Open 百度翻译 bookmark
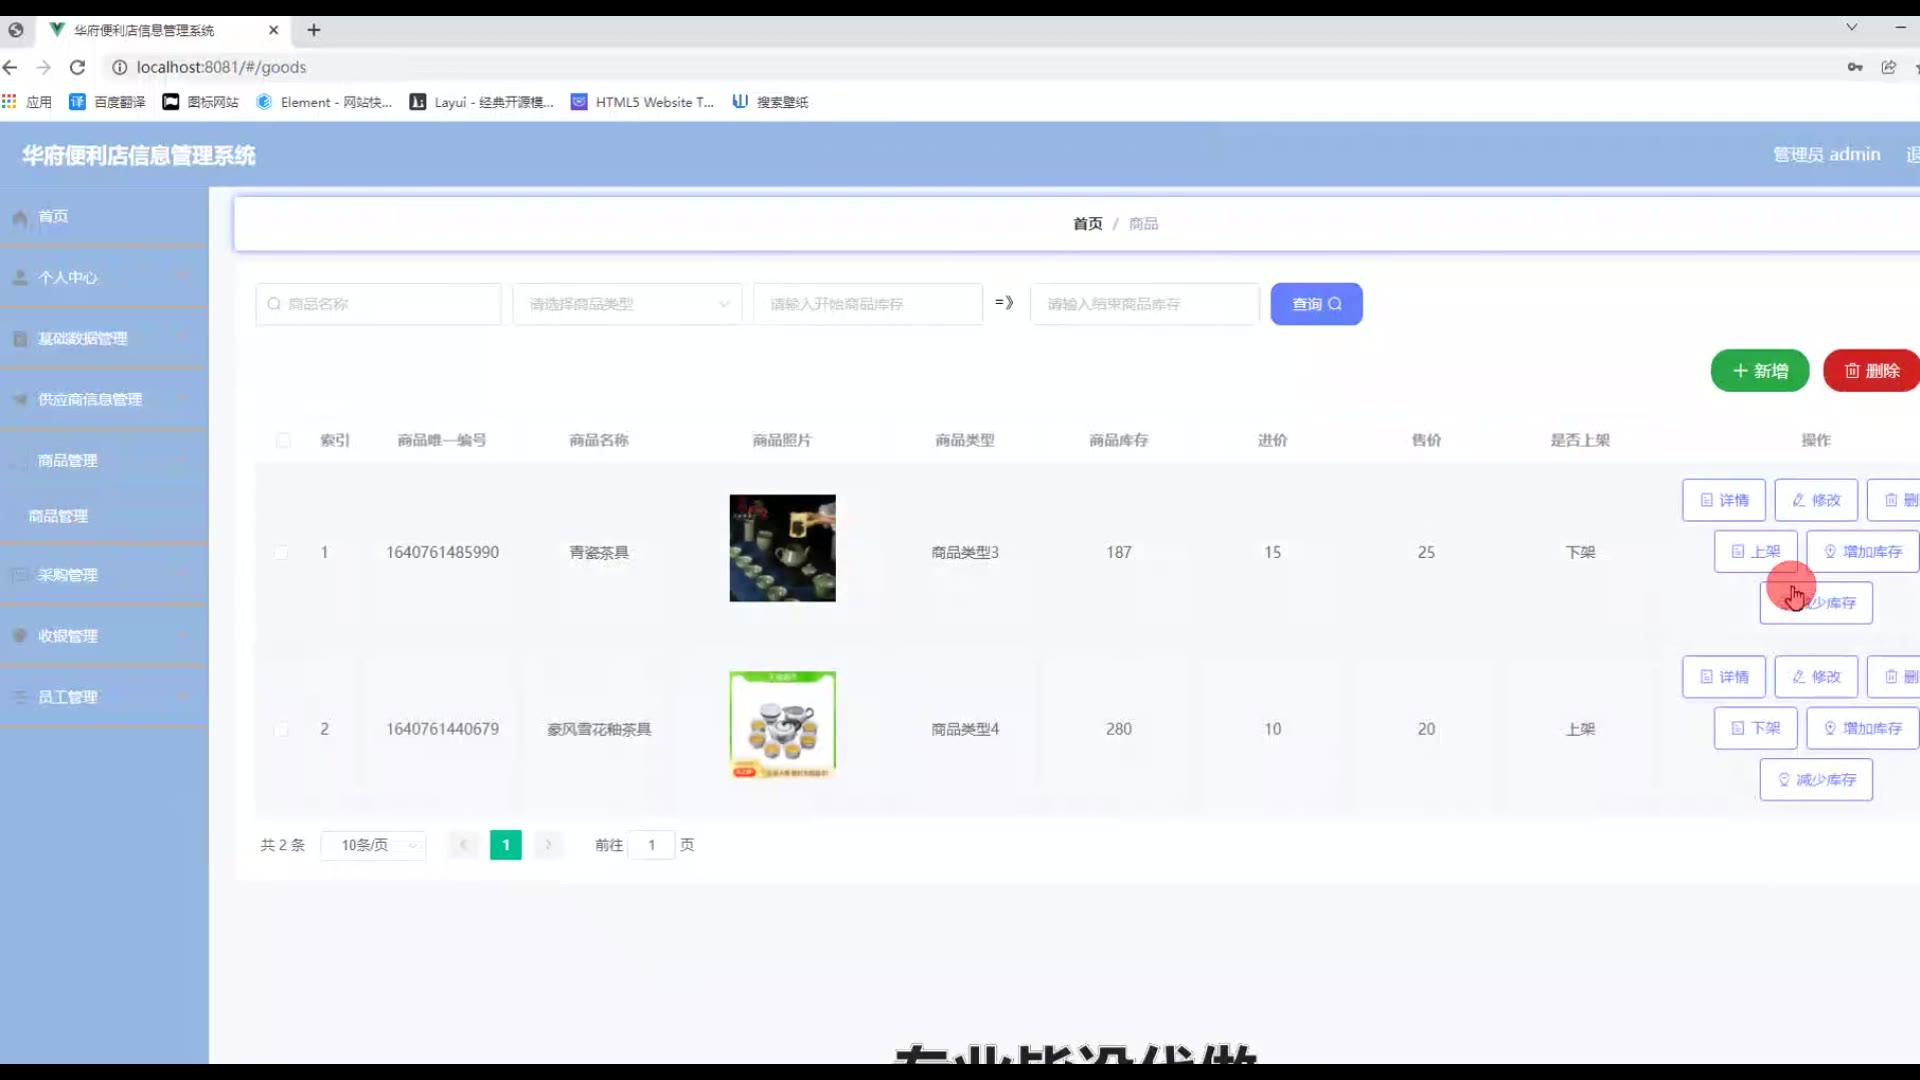Viewport: 1920px width, 1080px height. [107, 102]
